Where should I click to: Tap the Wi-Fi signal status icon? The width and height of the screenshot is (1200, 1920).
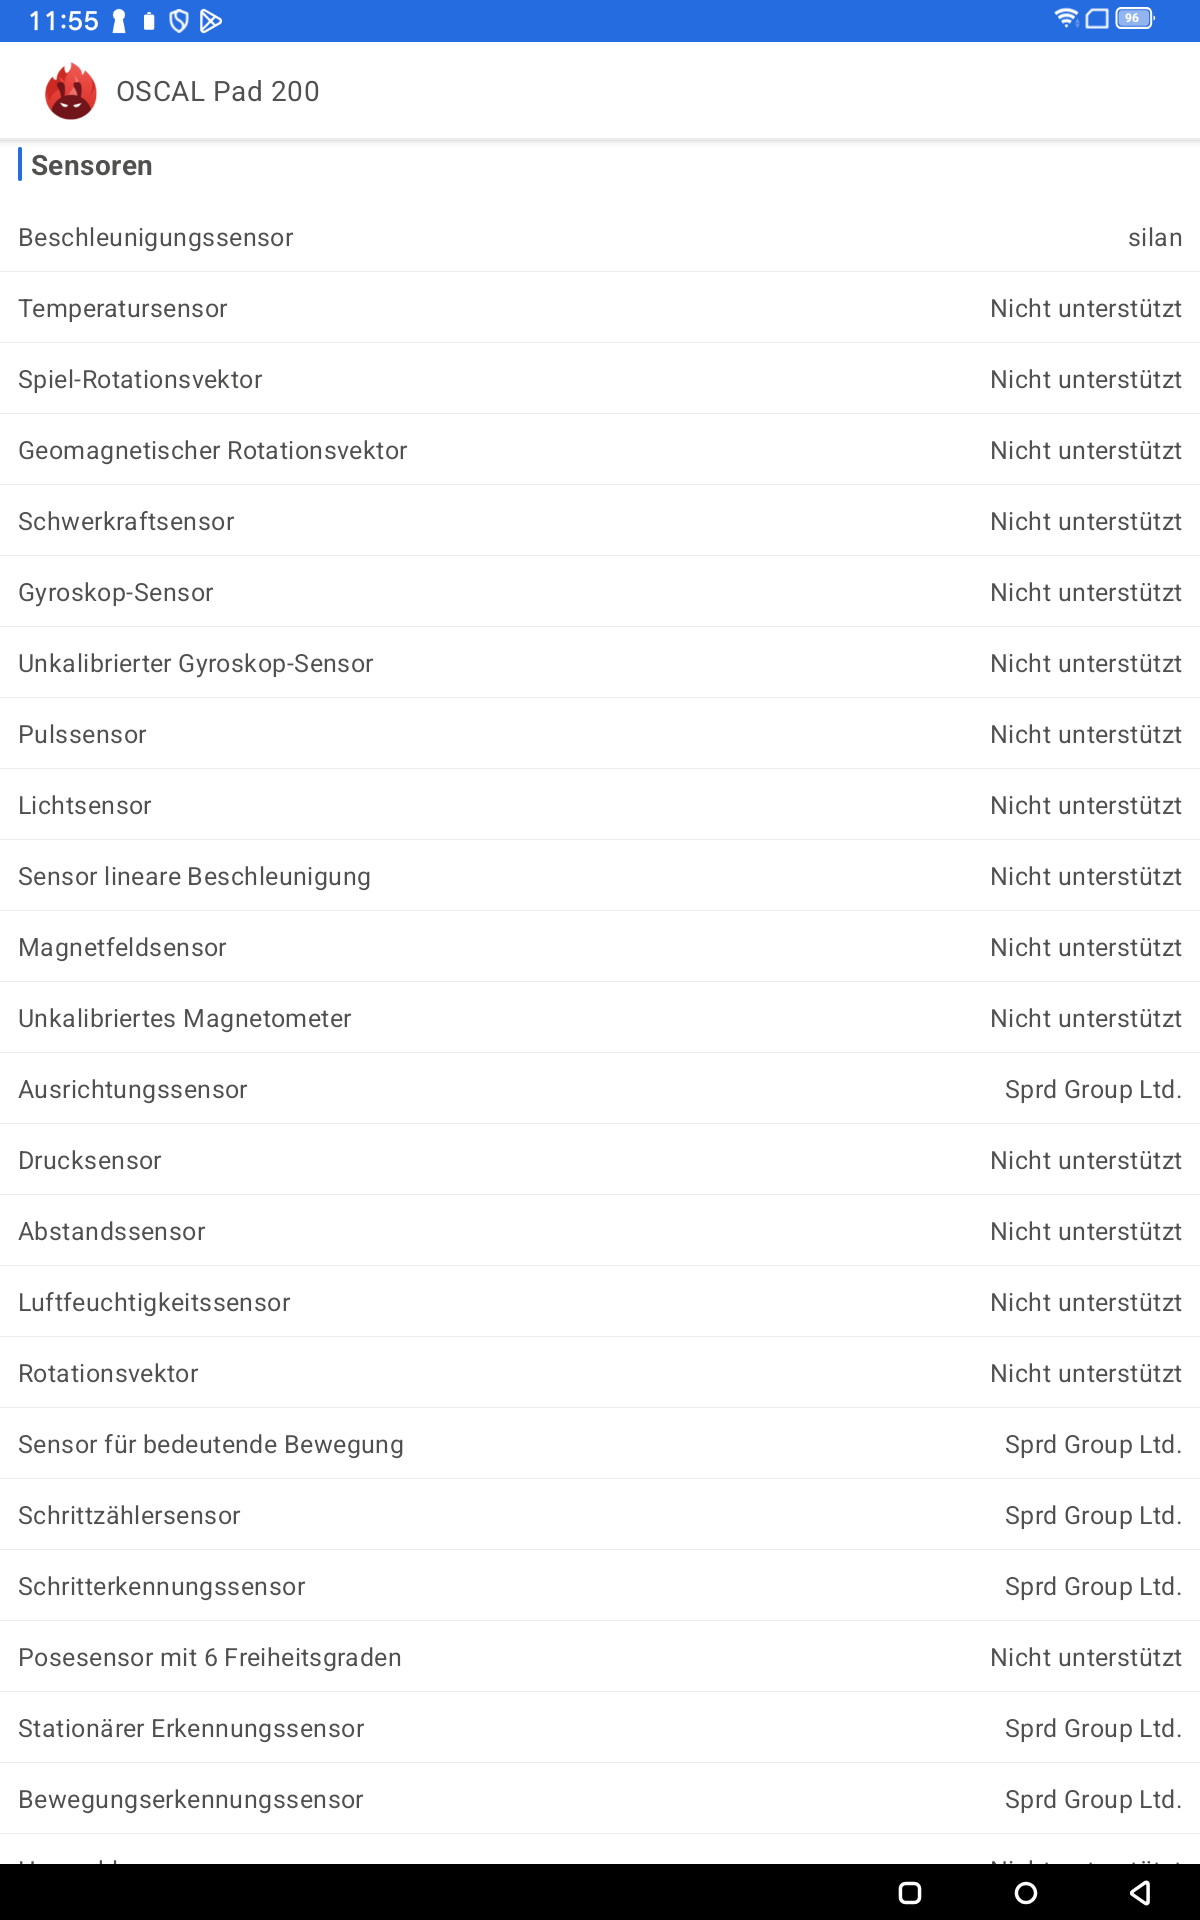pyautogui.click(x=1066, y=19)
